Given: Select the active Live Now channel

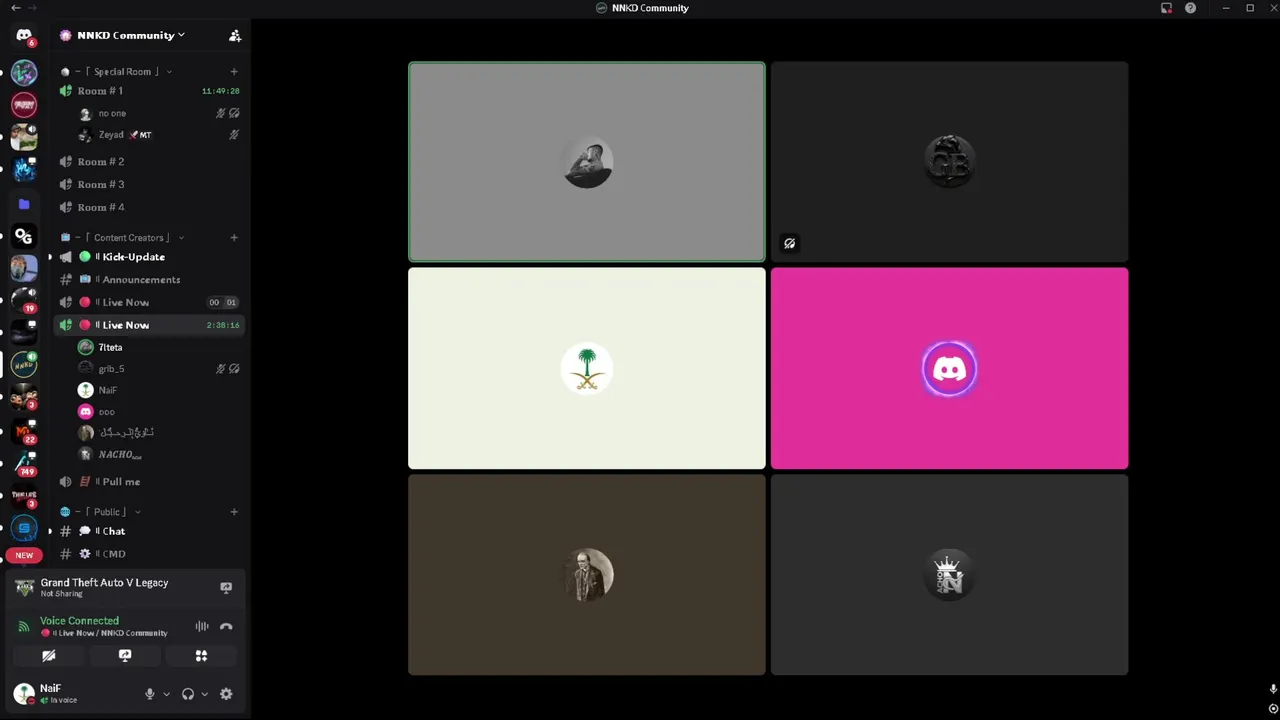Looking at the screenshot, I should (x=148, y=325).
